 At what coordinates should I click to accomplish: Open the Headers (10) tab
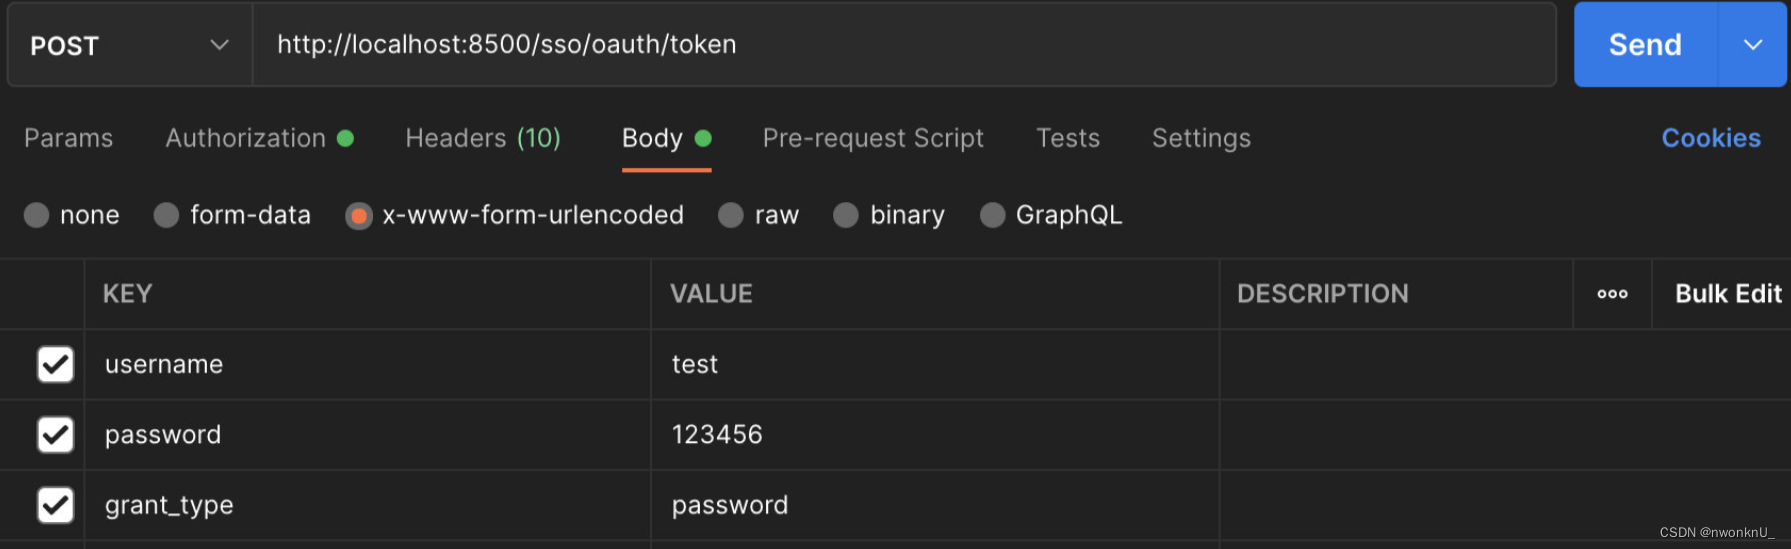click(483, 138)
